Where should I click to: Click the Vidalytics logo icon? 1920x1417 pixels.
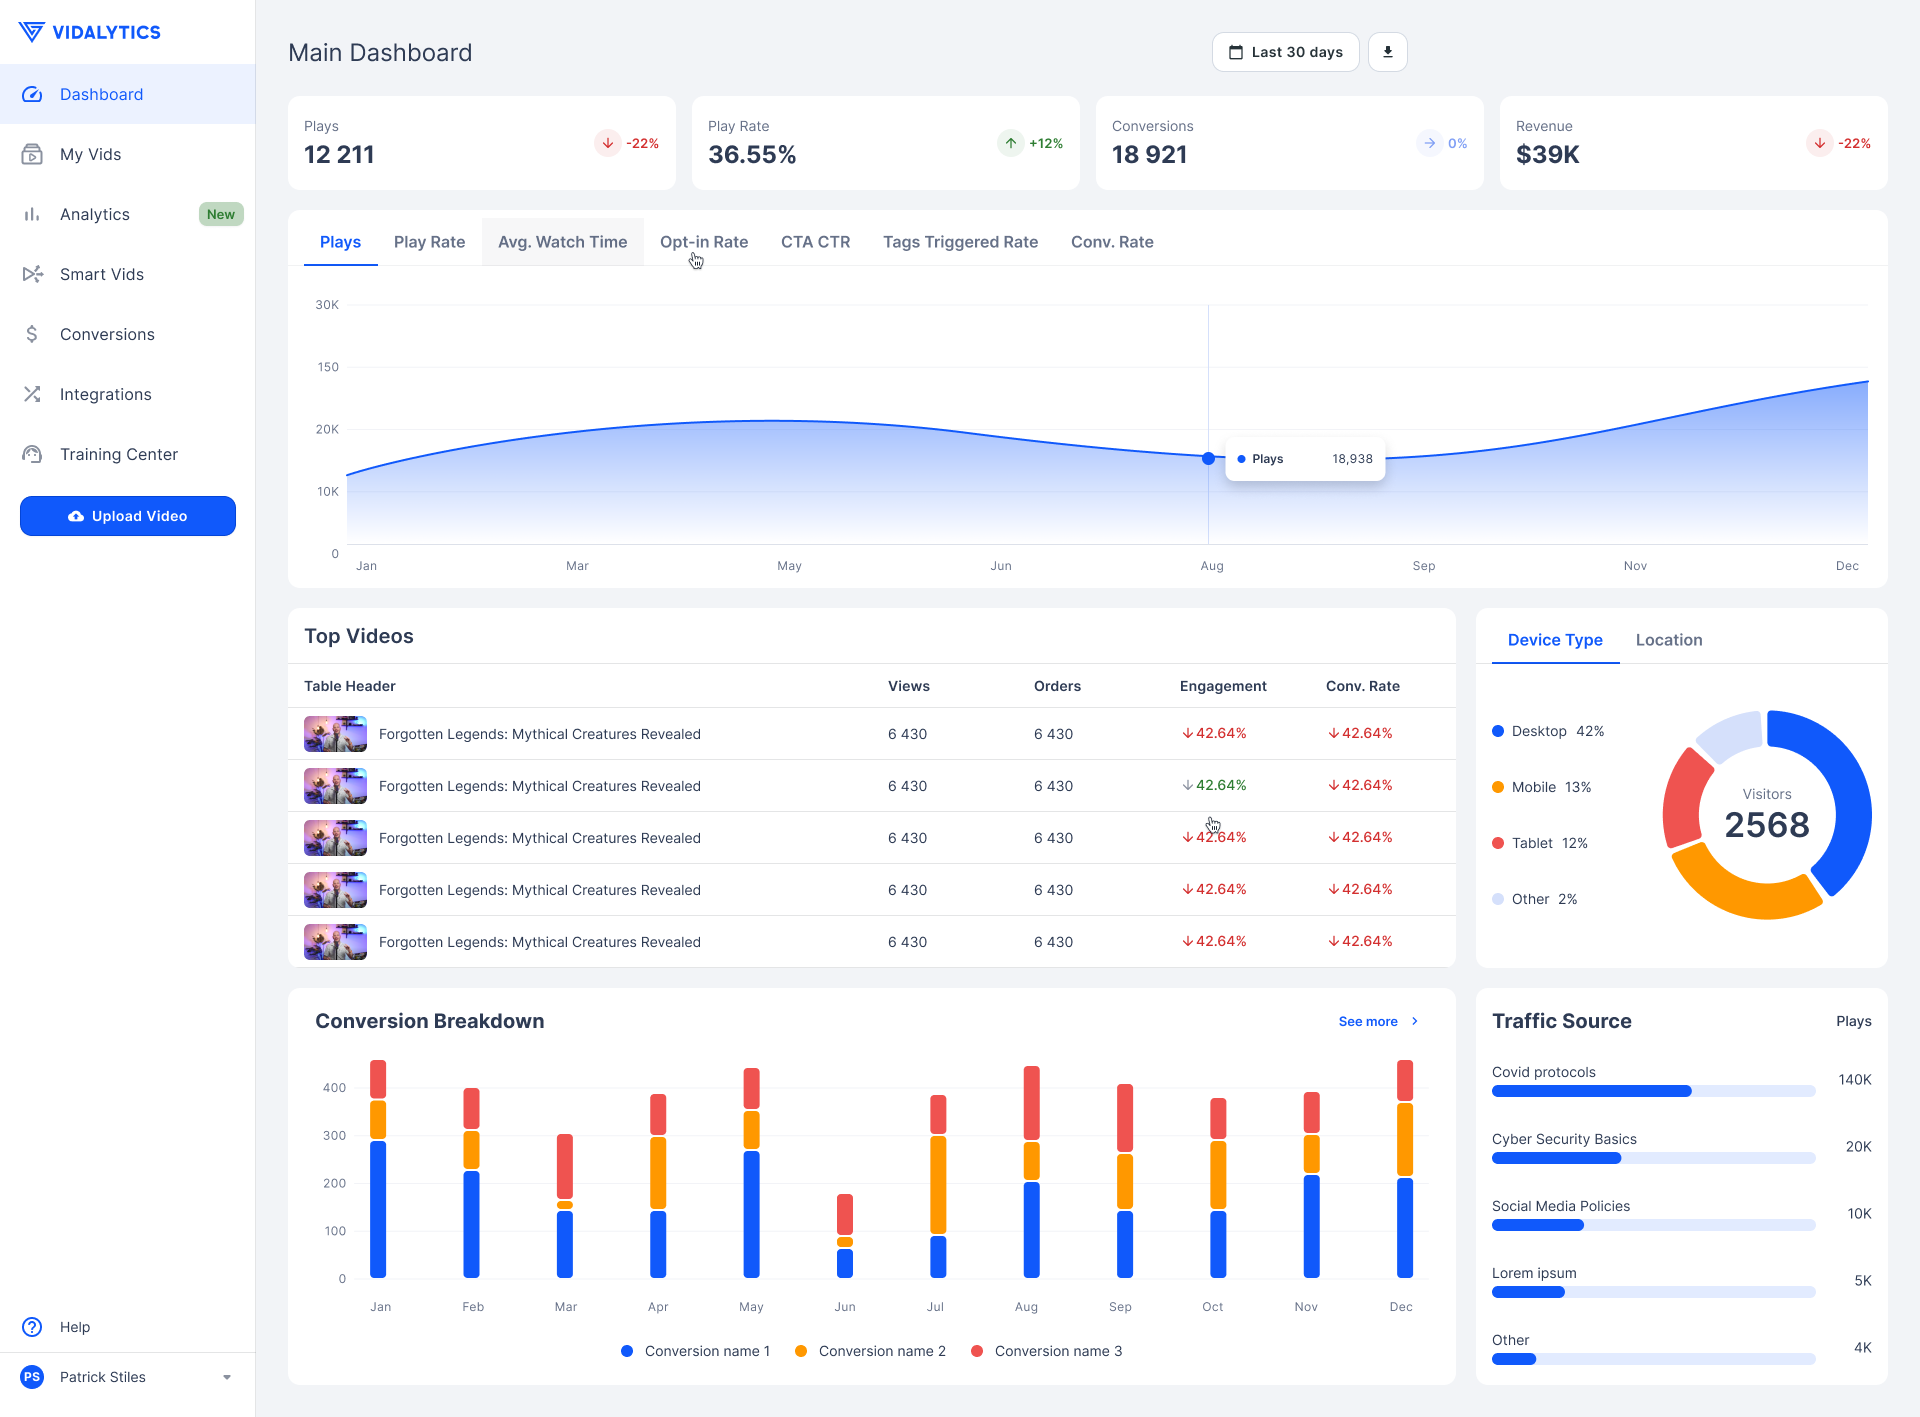[x=32, y=32]
